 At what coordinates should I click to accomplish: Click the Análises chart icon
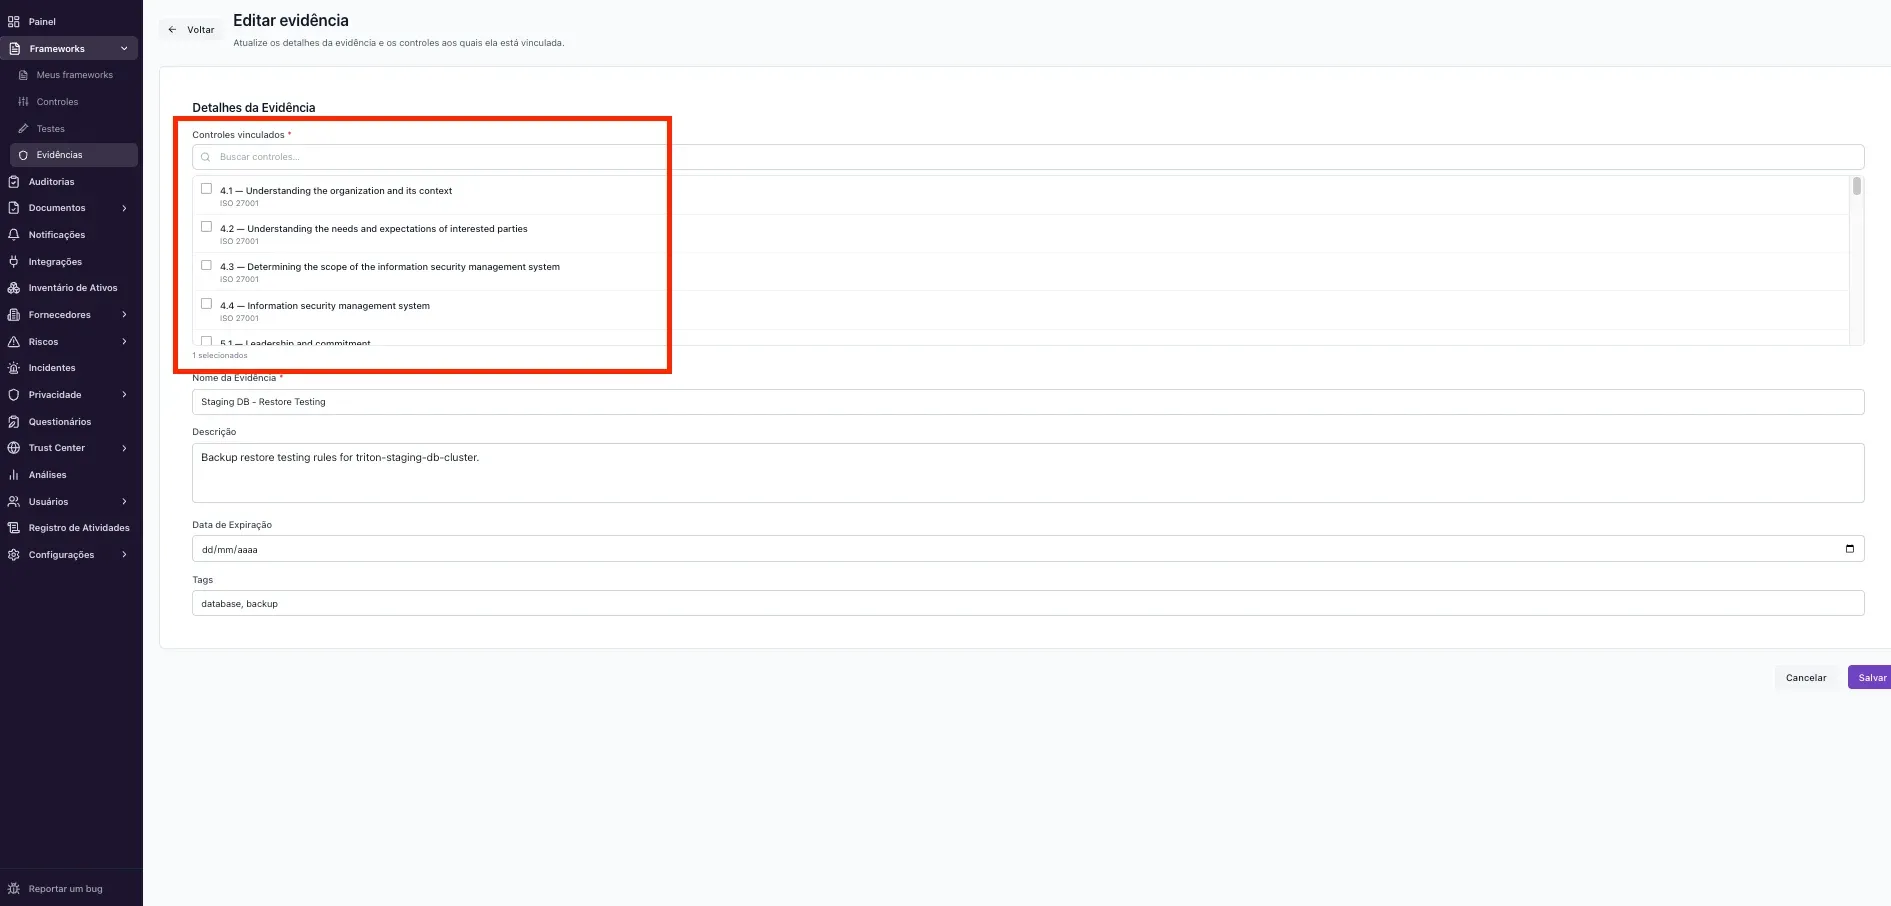pos(14,475)
